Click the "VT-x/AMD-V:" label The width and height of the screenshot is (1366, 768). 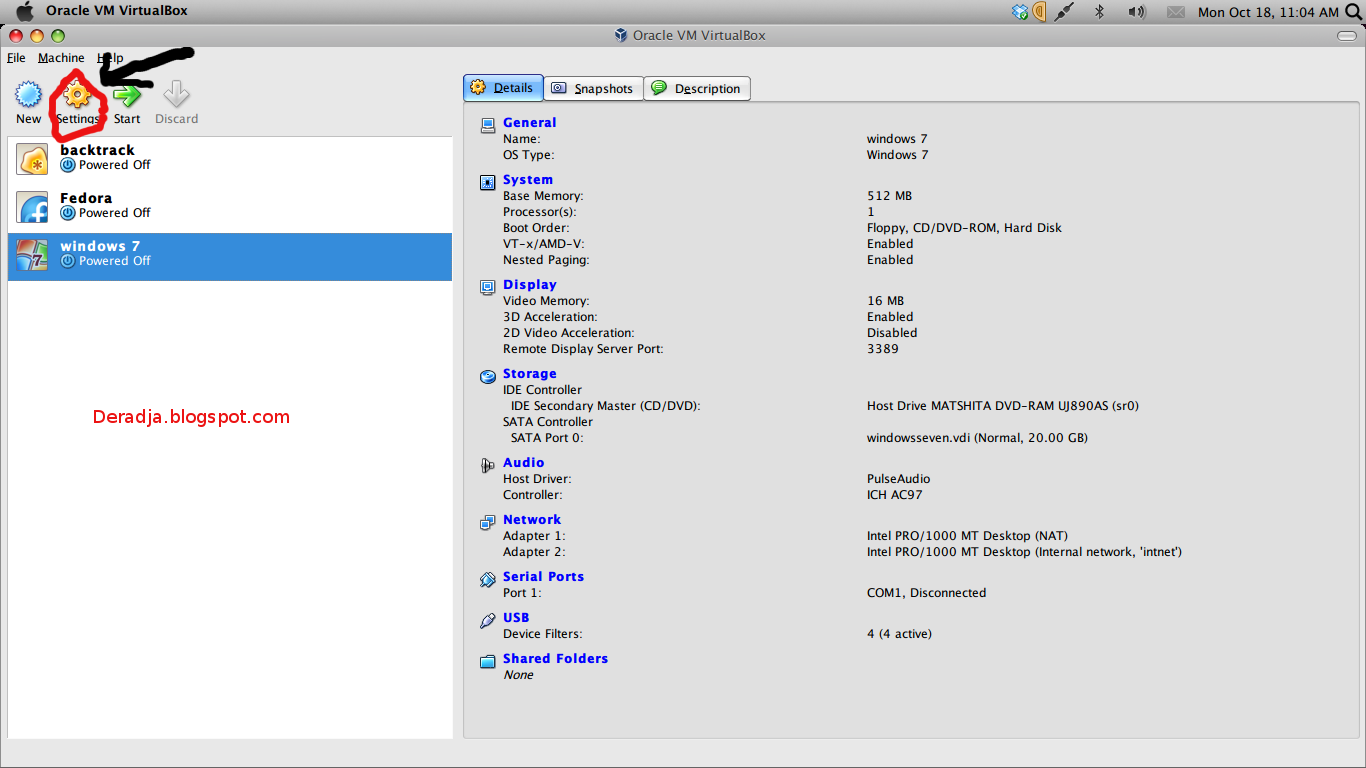click(x=544, y=244)
